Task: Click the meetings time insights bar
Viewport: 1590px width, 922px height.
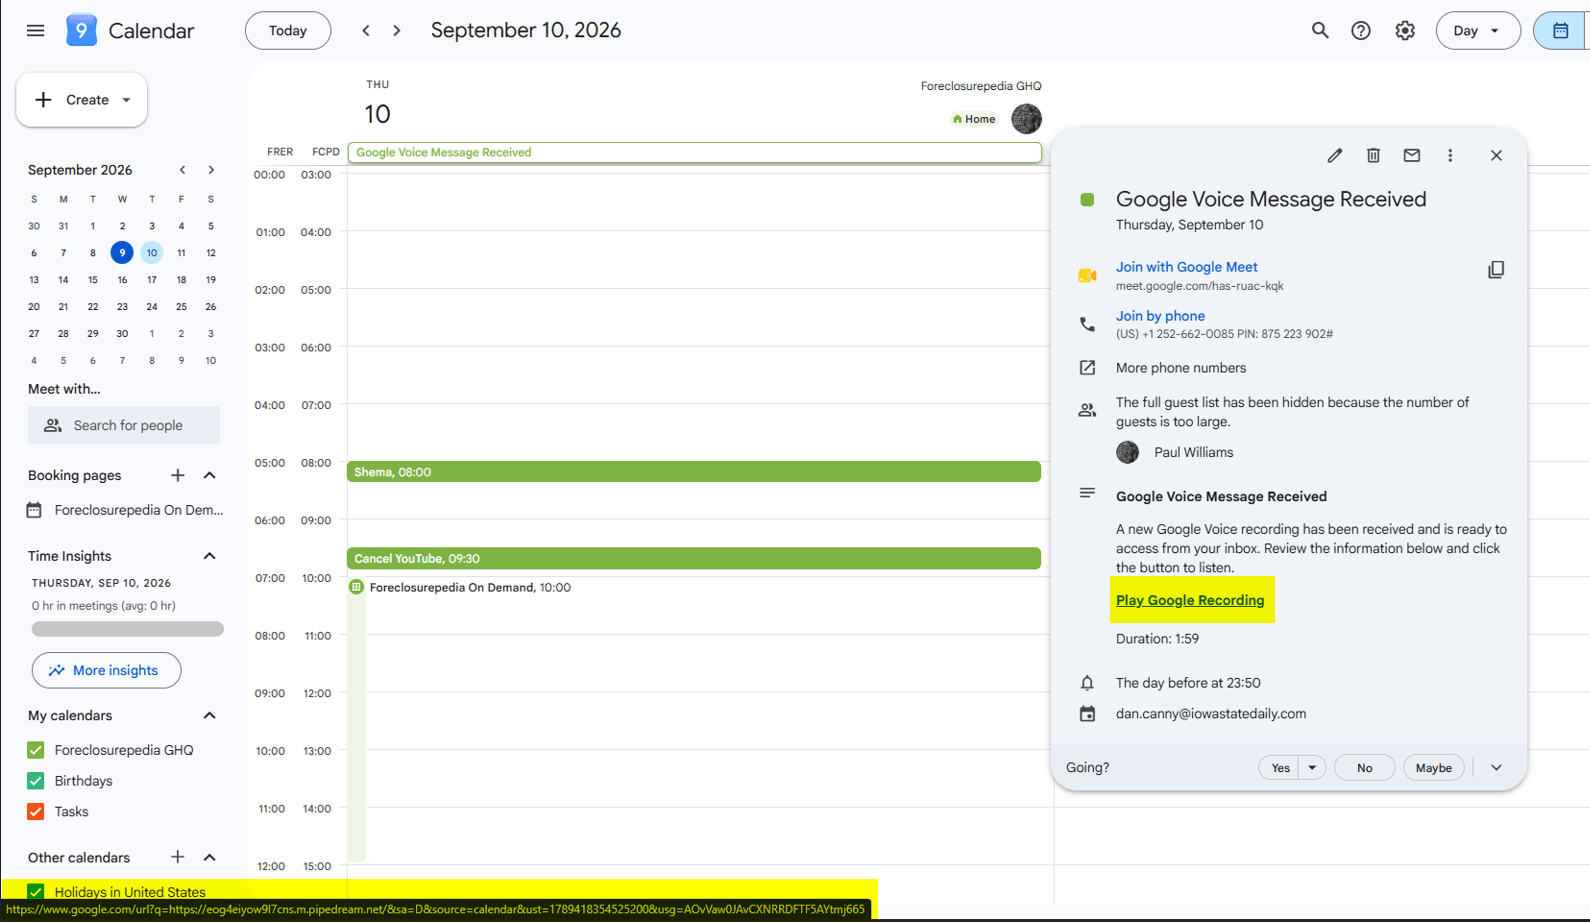Action: click(127, 629)
